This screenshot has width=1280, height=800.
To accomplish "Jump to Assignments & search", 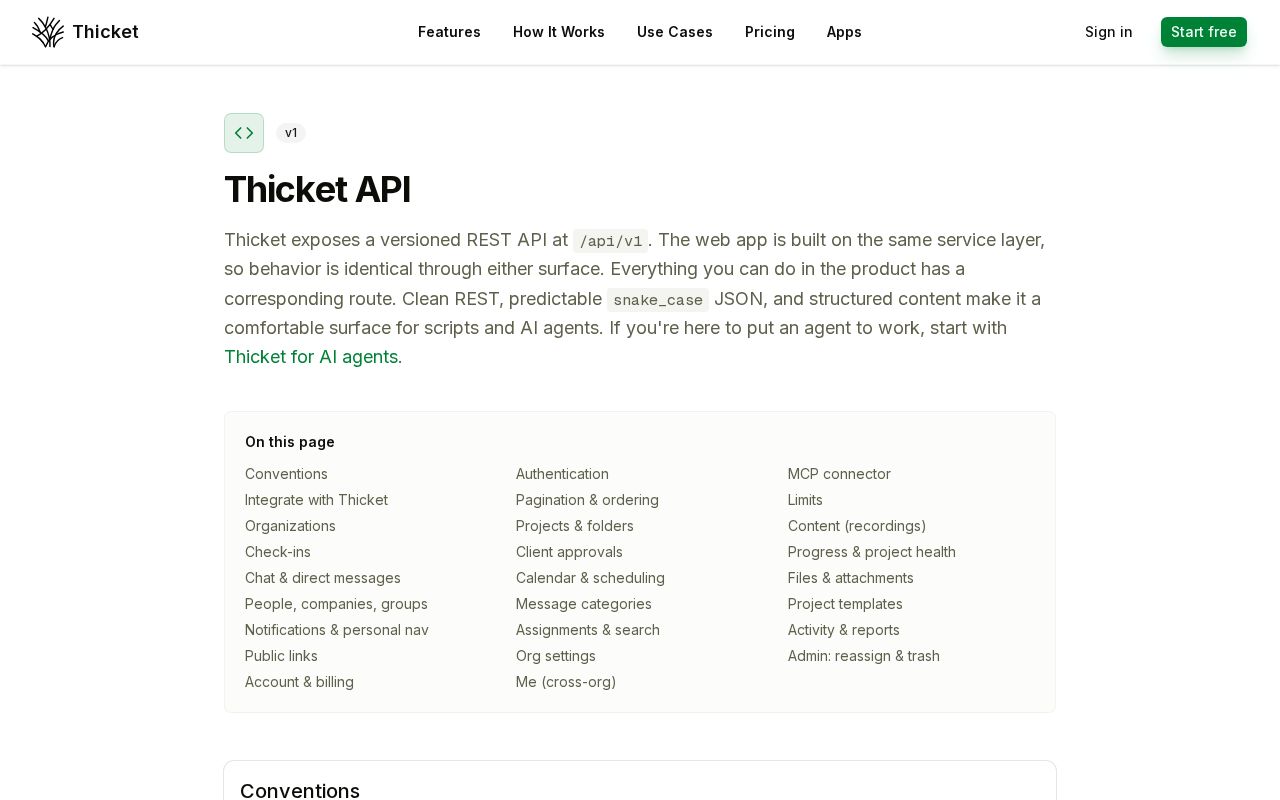I will [588, 630].
